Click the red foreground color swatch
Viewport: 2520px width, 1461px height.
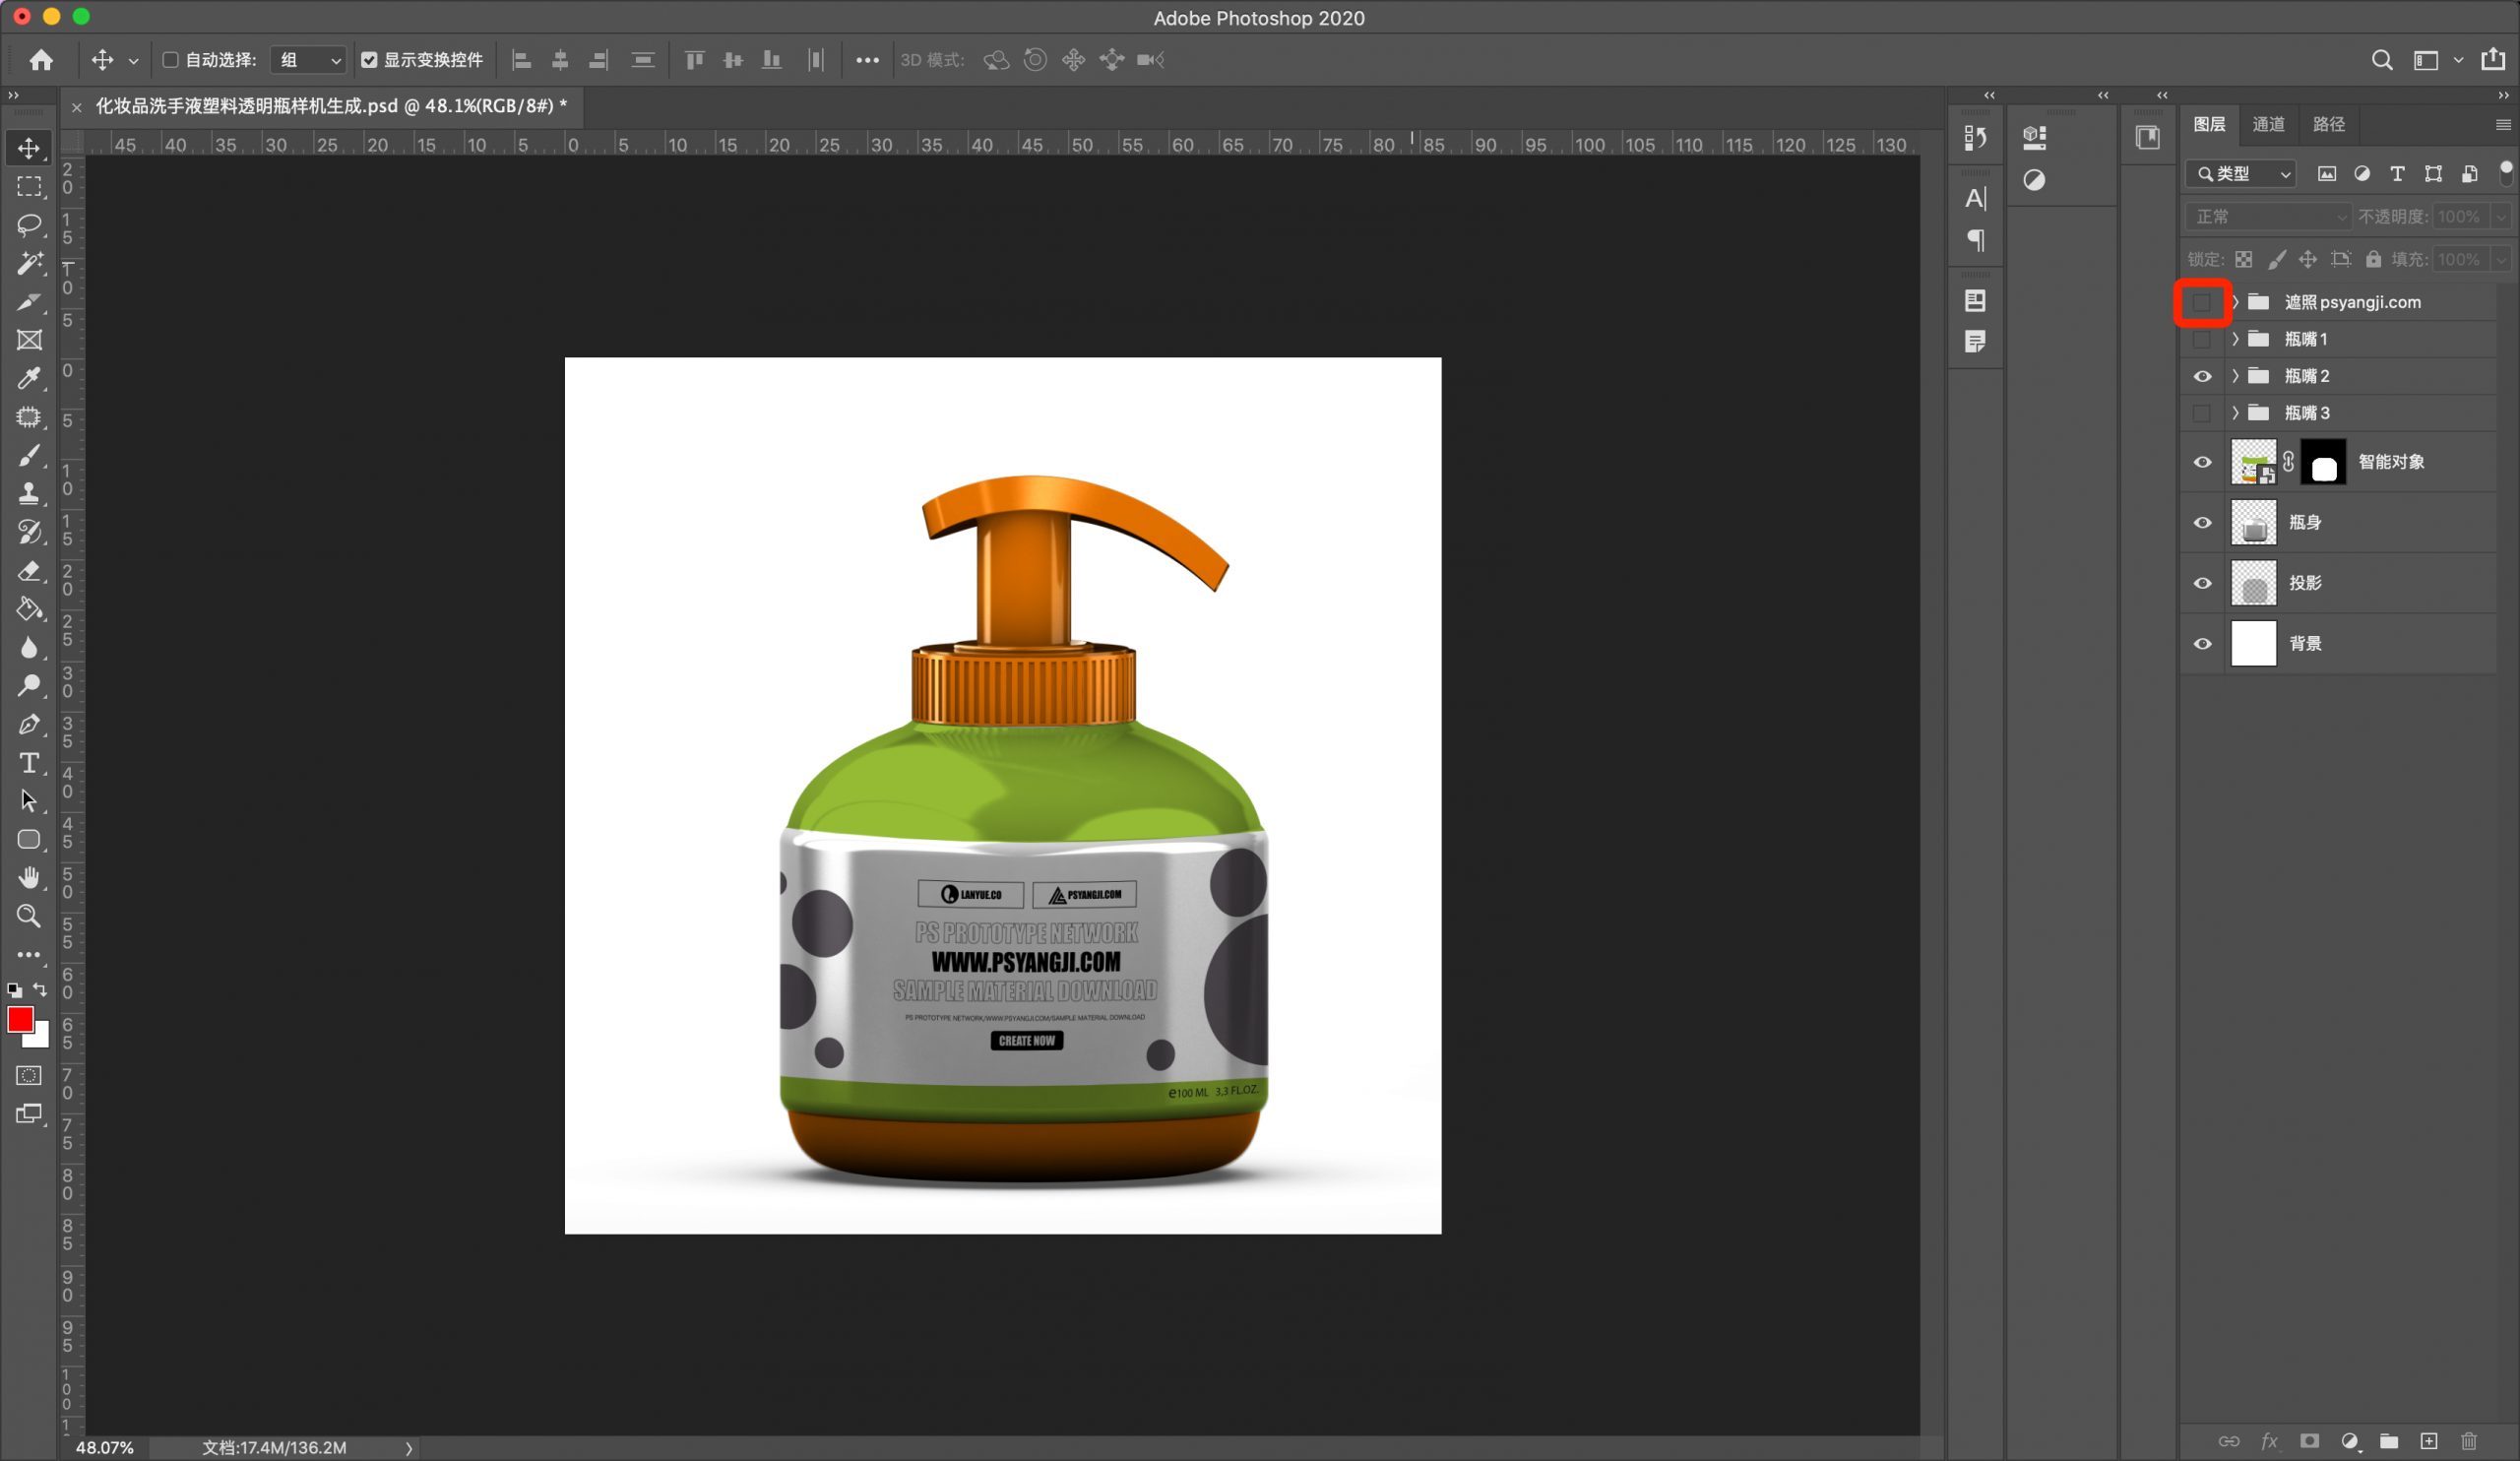20,1019
